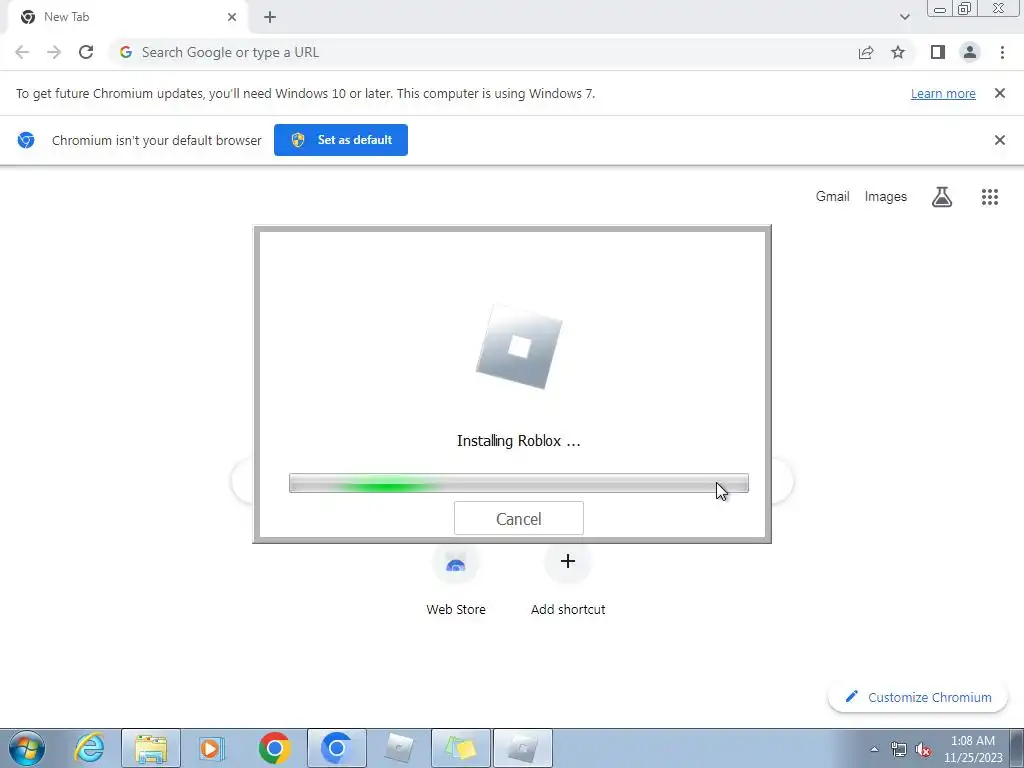This screenshot has width=1024, height=768.
Task: Go forward to next page
Action: click(54, 52)
